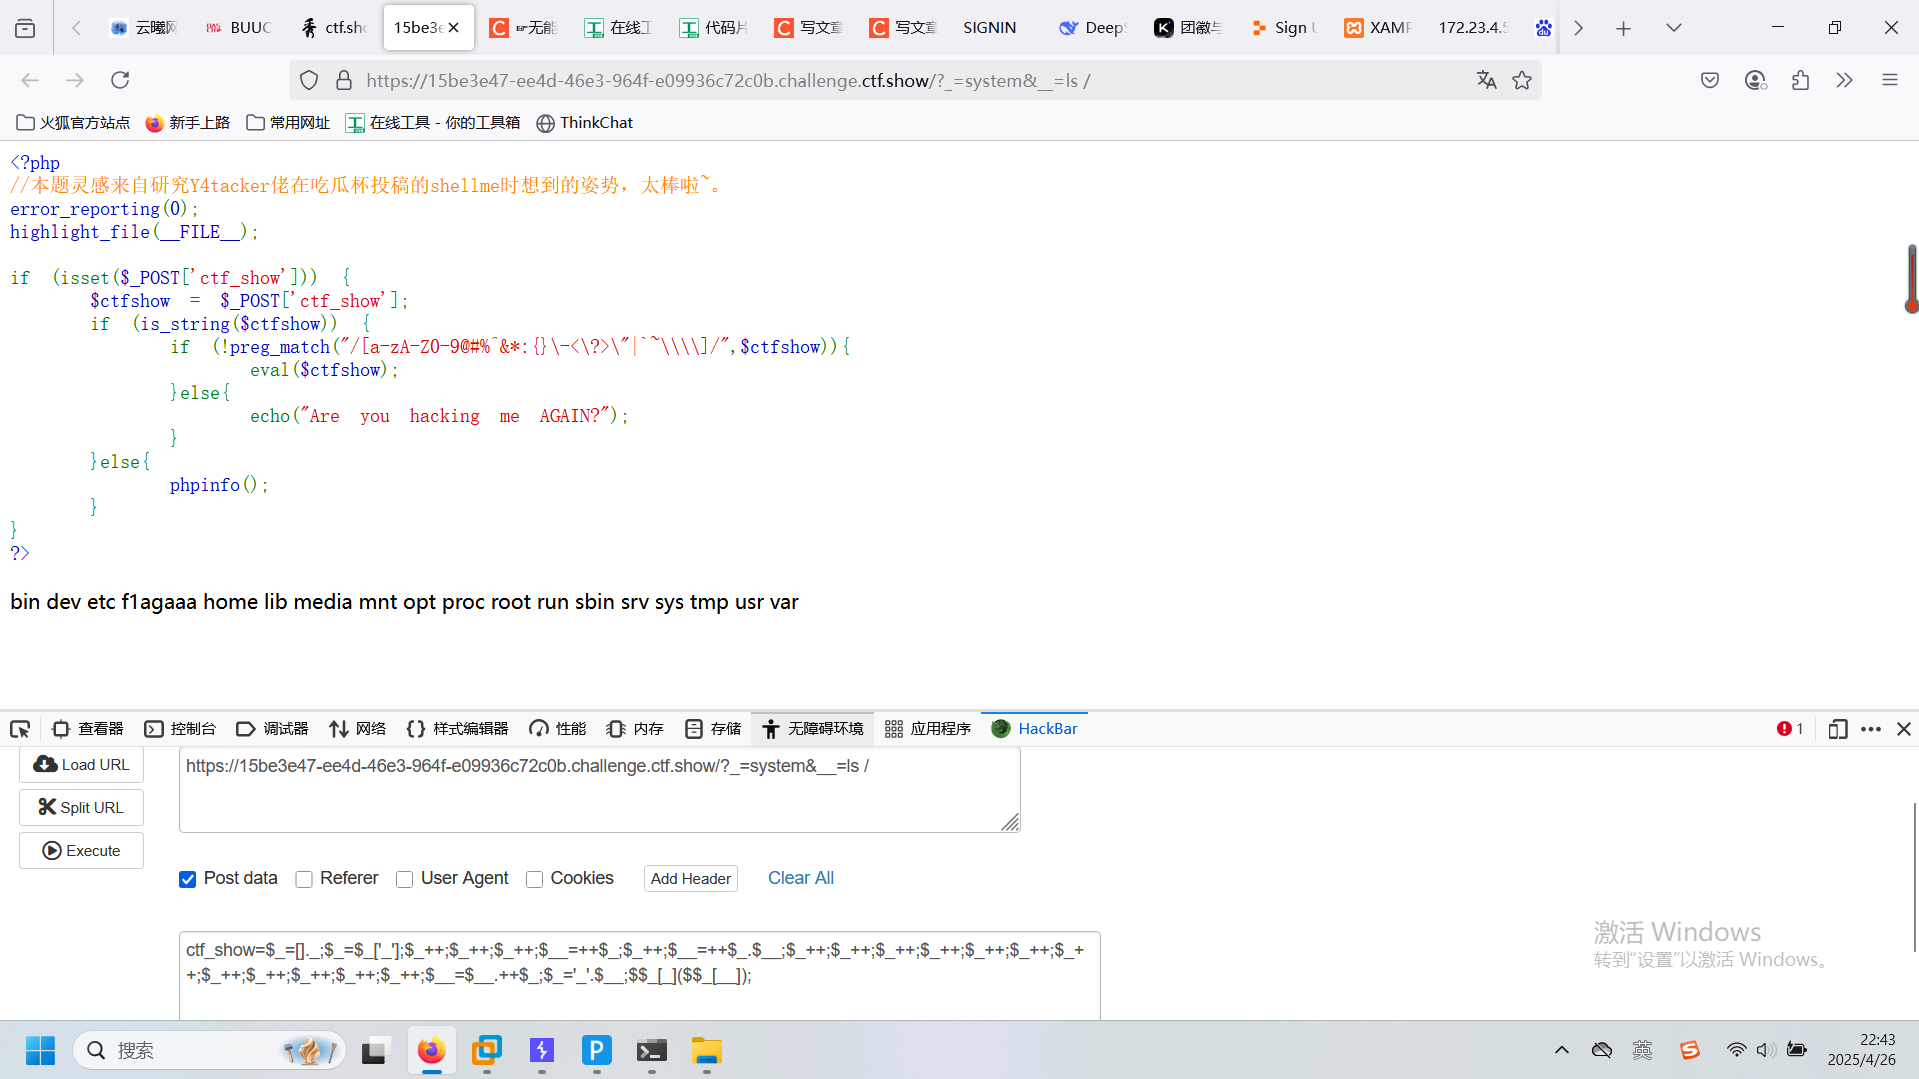Open the 火狐官方站点 bookmark folder
This screenshot has height=1079, width=1919.
pos(73,123)
